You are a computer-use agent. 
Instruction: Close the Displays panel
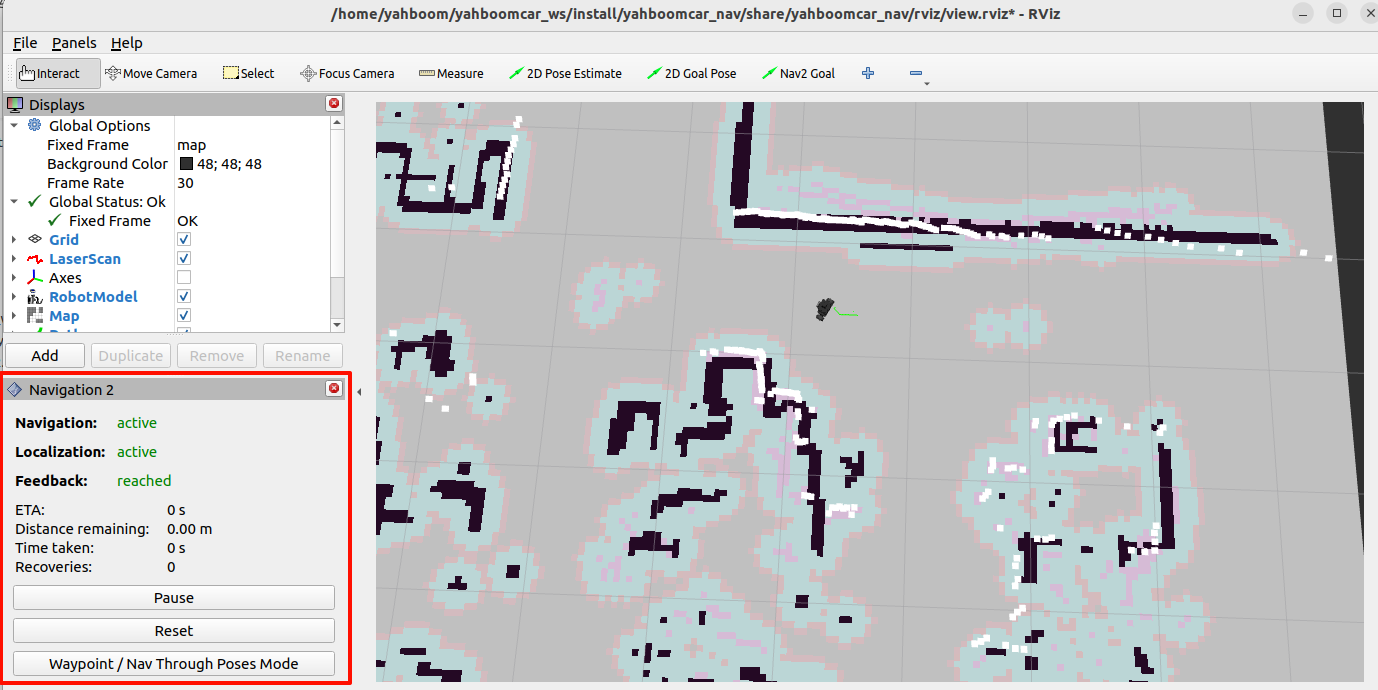click(334, 104)
